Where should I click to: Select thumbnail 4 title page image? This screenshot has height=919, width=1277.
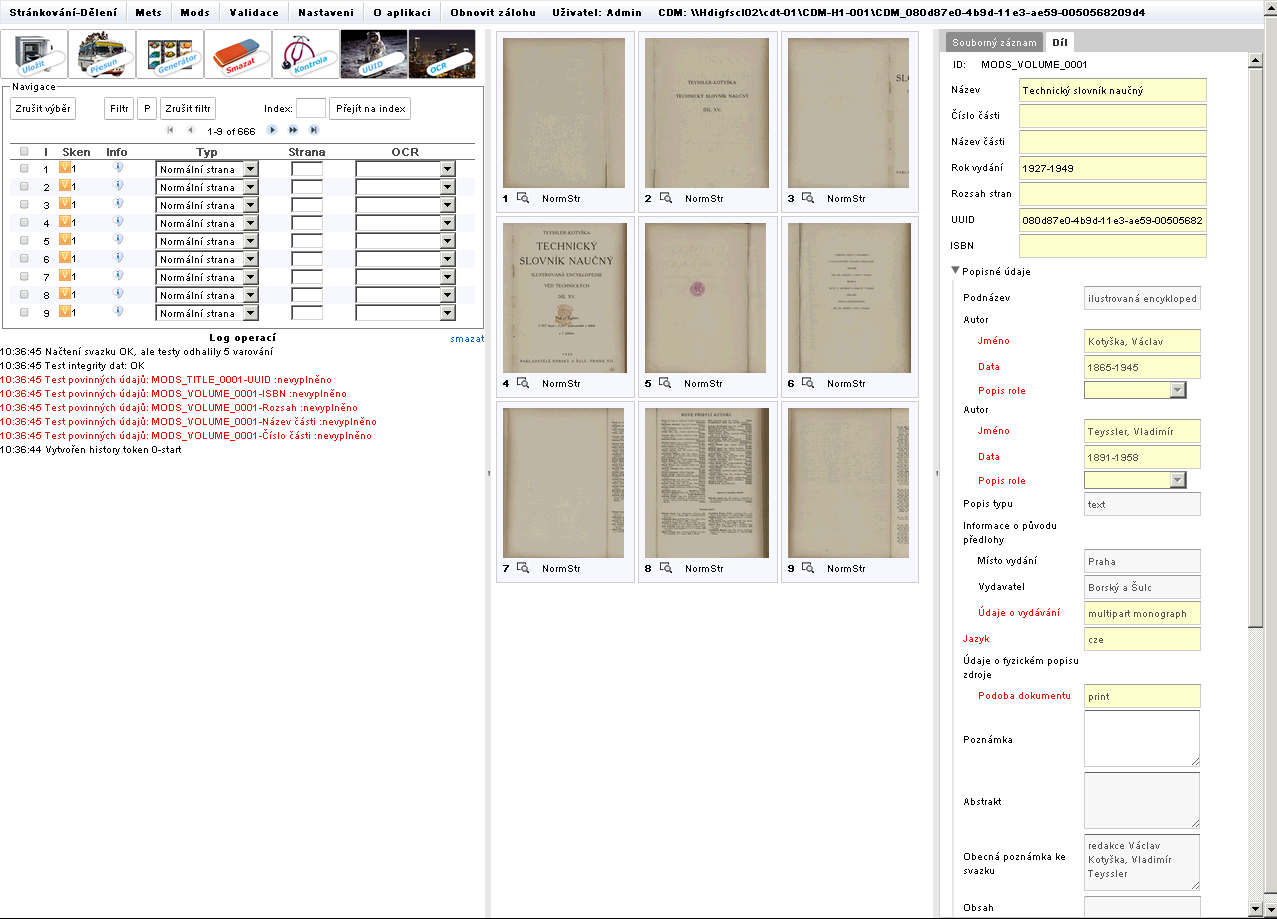click(565, 298)
